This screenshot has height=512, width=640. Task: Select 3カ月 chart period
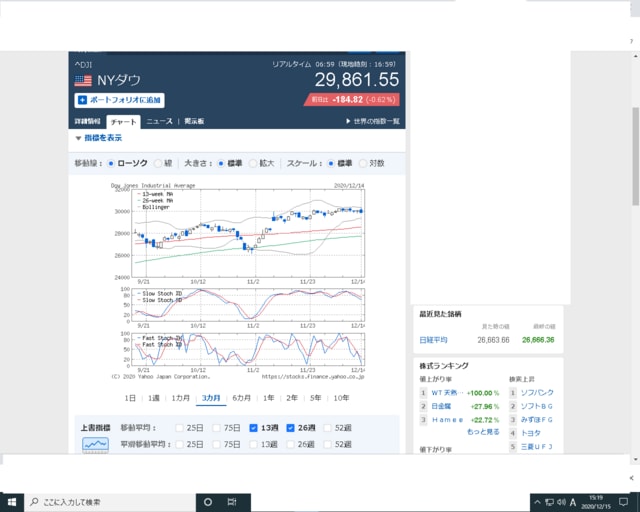[211, 398]
